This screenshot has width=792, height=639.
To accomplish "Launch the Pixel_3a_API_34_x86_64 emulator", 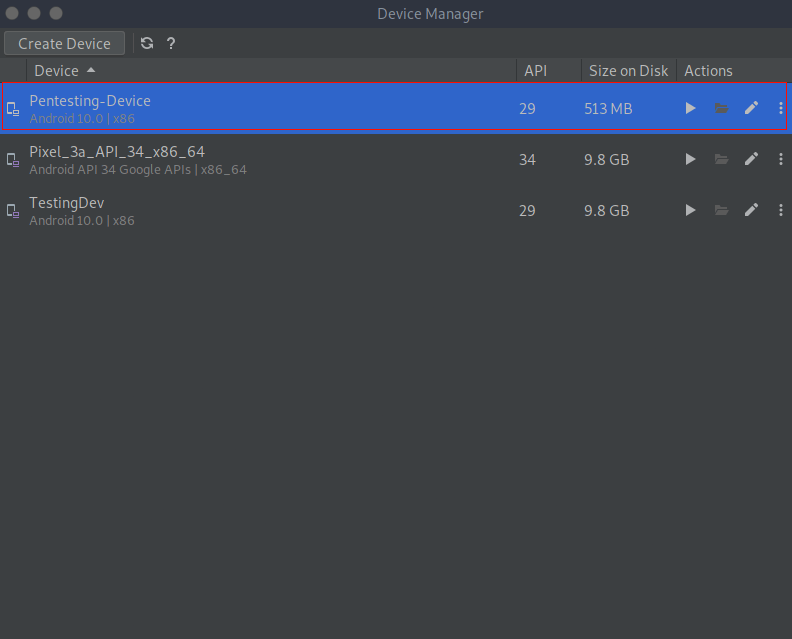I will [690, 159].
